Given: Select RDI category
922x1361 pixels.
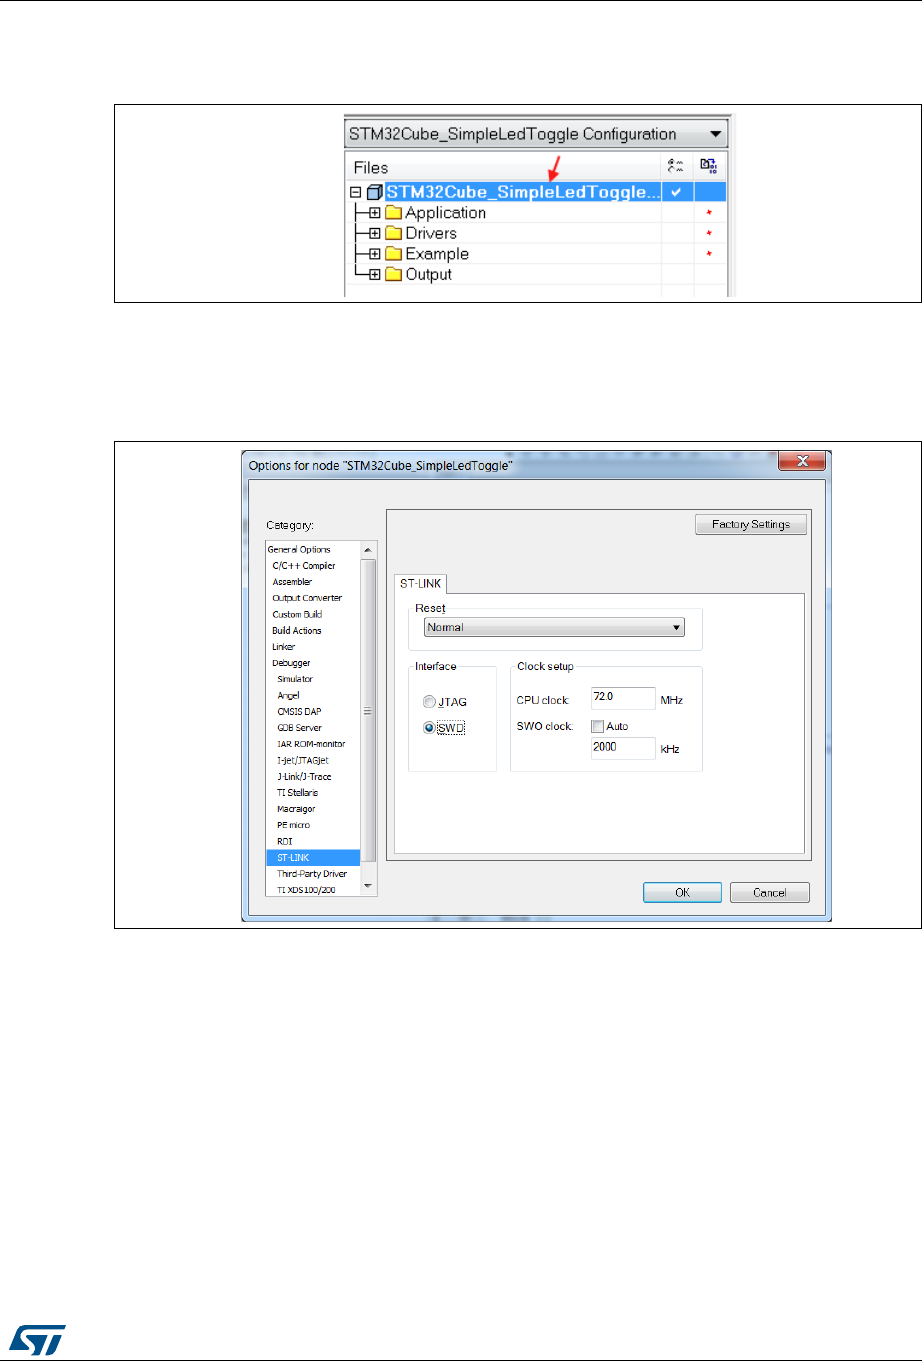Looking at the screenshot, I should (x=285, y=842).
